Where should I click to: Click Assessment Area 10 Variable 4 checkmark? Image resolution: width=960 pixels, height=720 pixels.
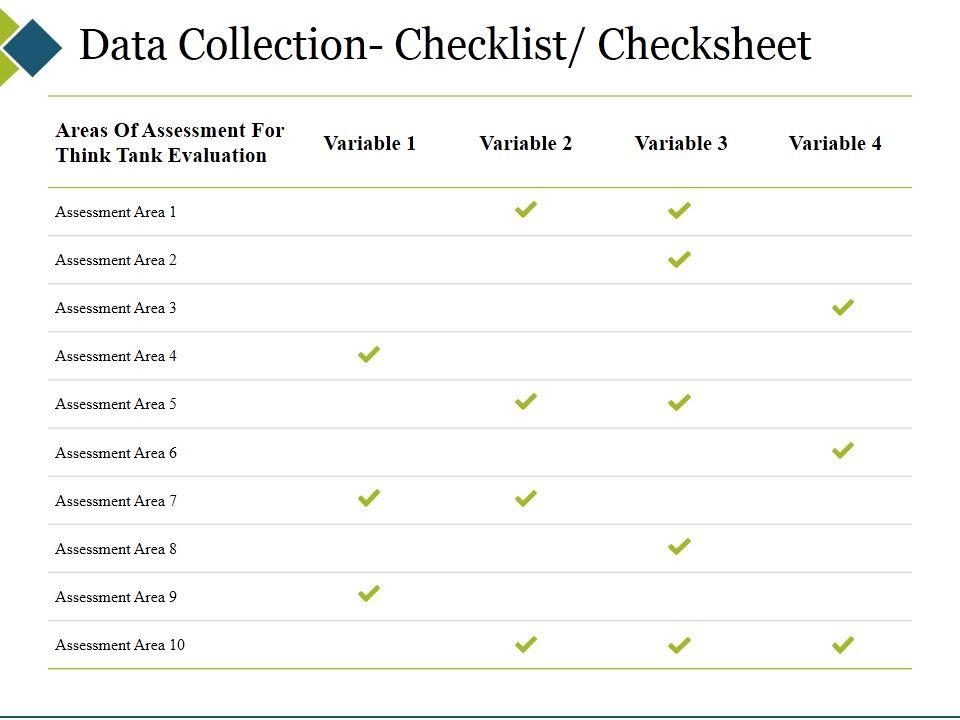point(843,645)
